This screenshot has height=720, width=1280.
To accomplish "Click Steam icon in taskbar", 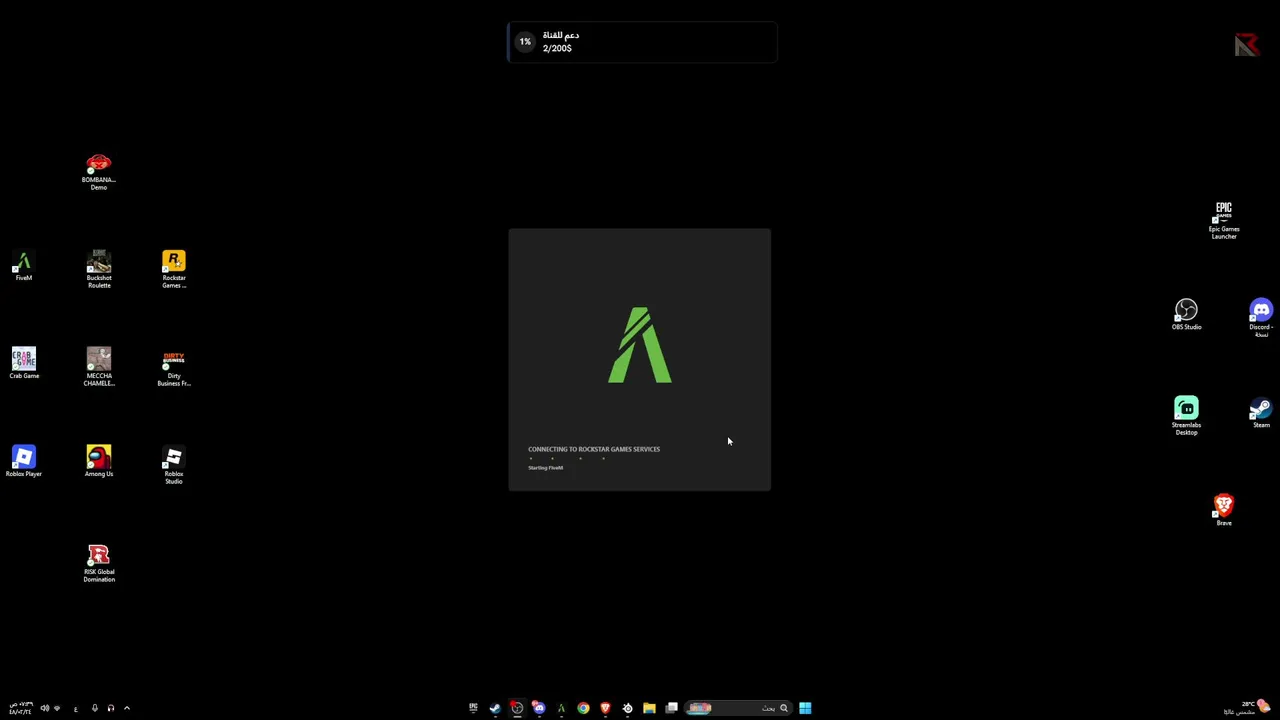I will click(x=495, y=708).
